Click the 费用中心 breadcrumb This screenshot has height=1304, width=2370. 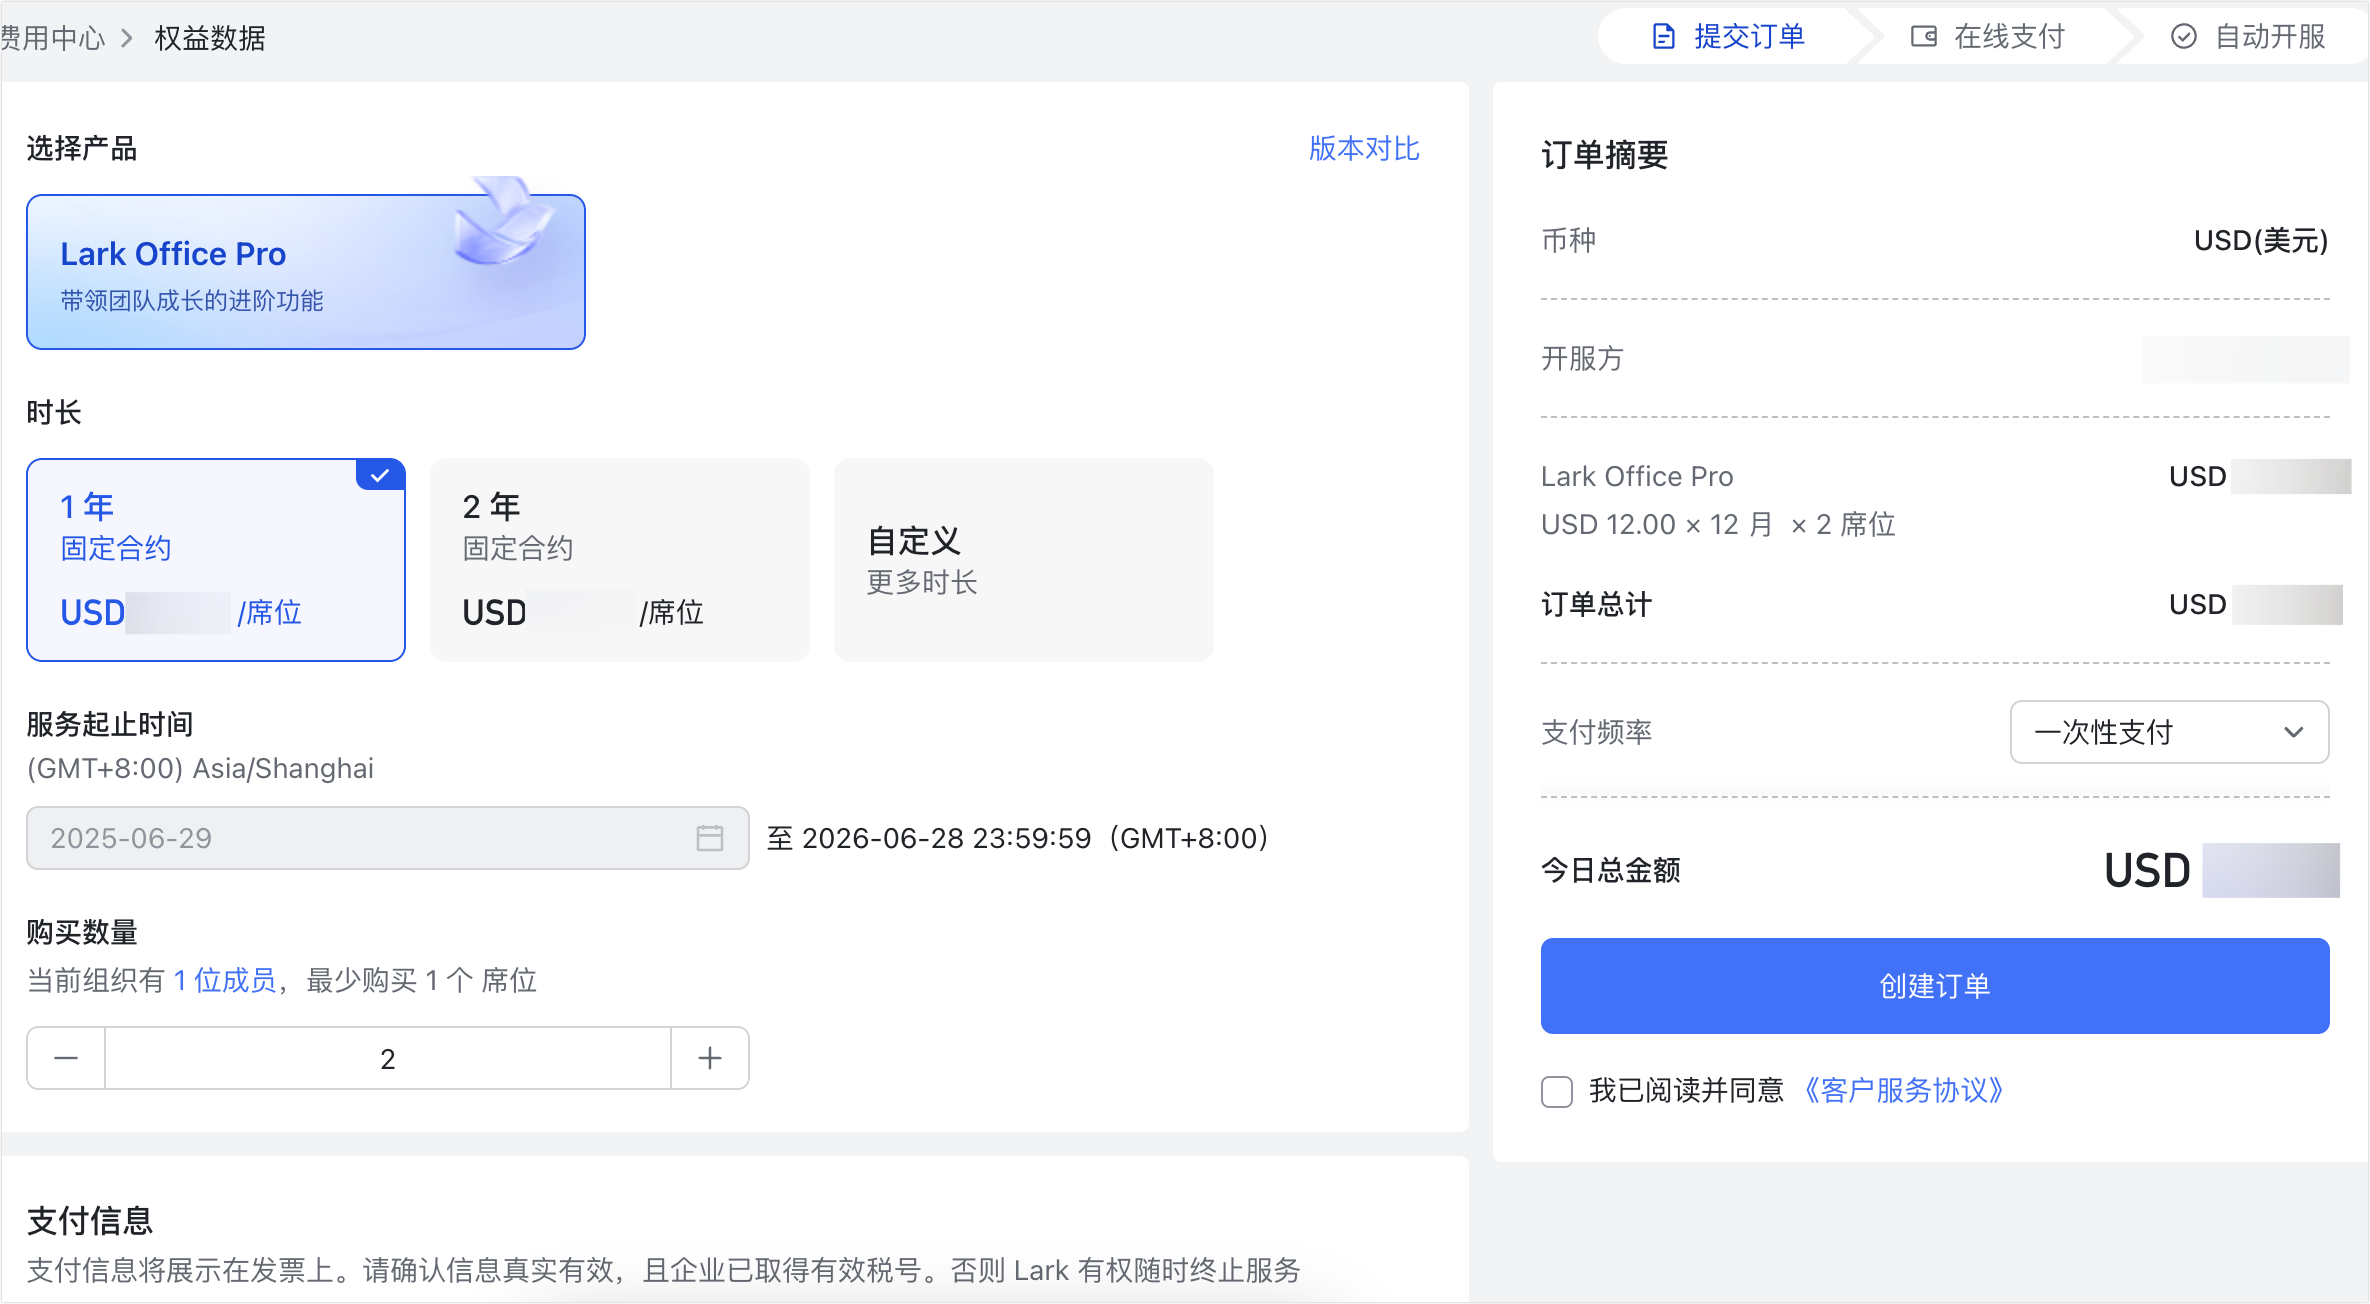point(53,38)
